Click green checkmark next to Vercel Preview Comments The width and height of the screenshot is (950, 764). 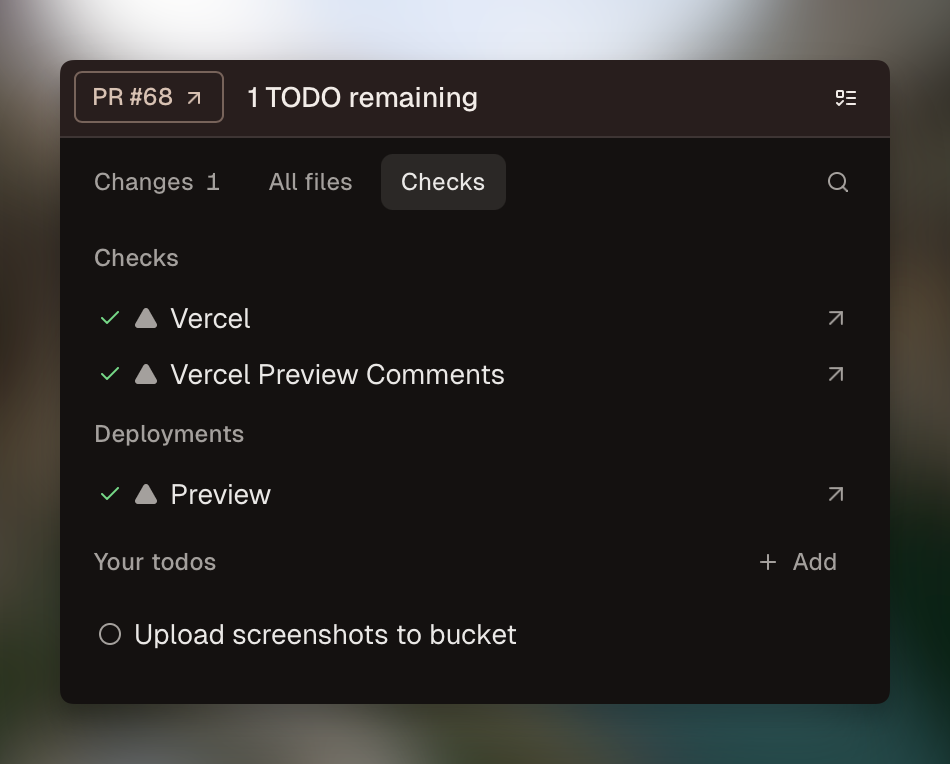click(110, 374)
